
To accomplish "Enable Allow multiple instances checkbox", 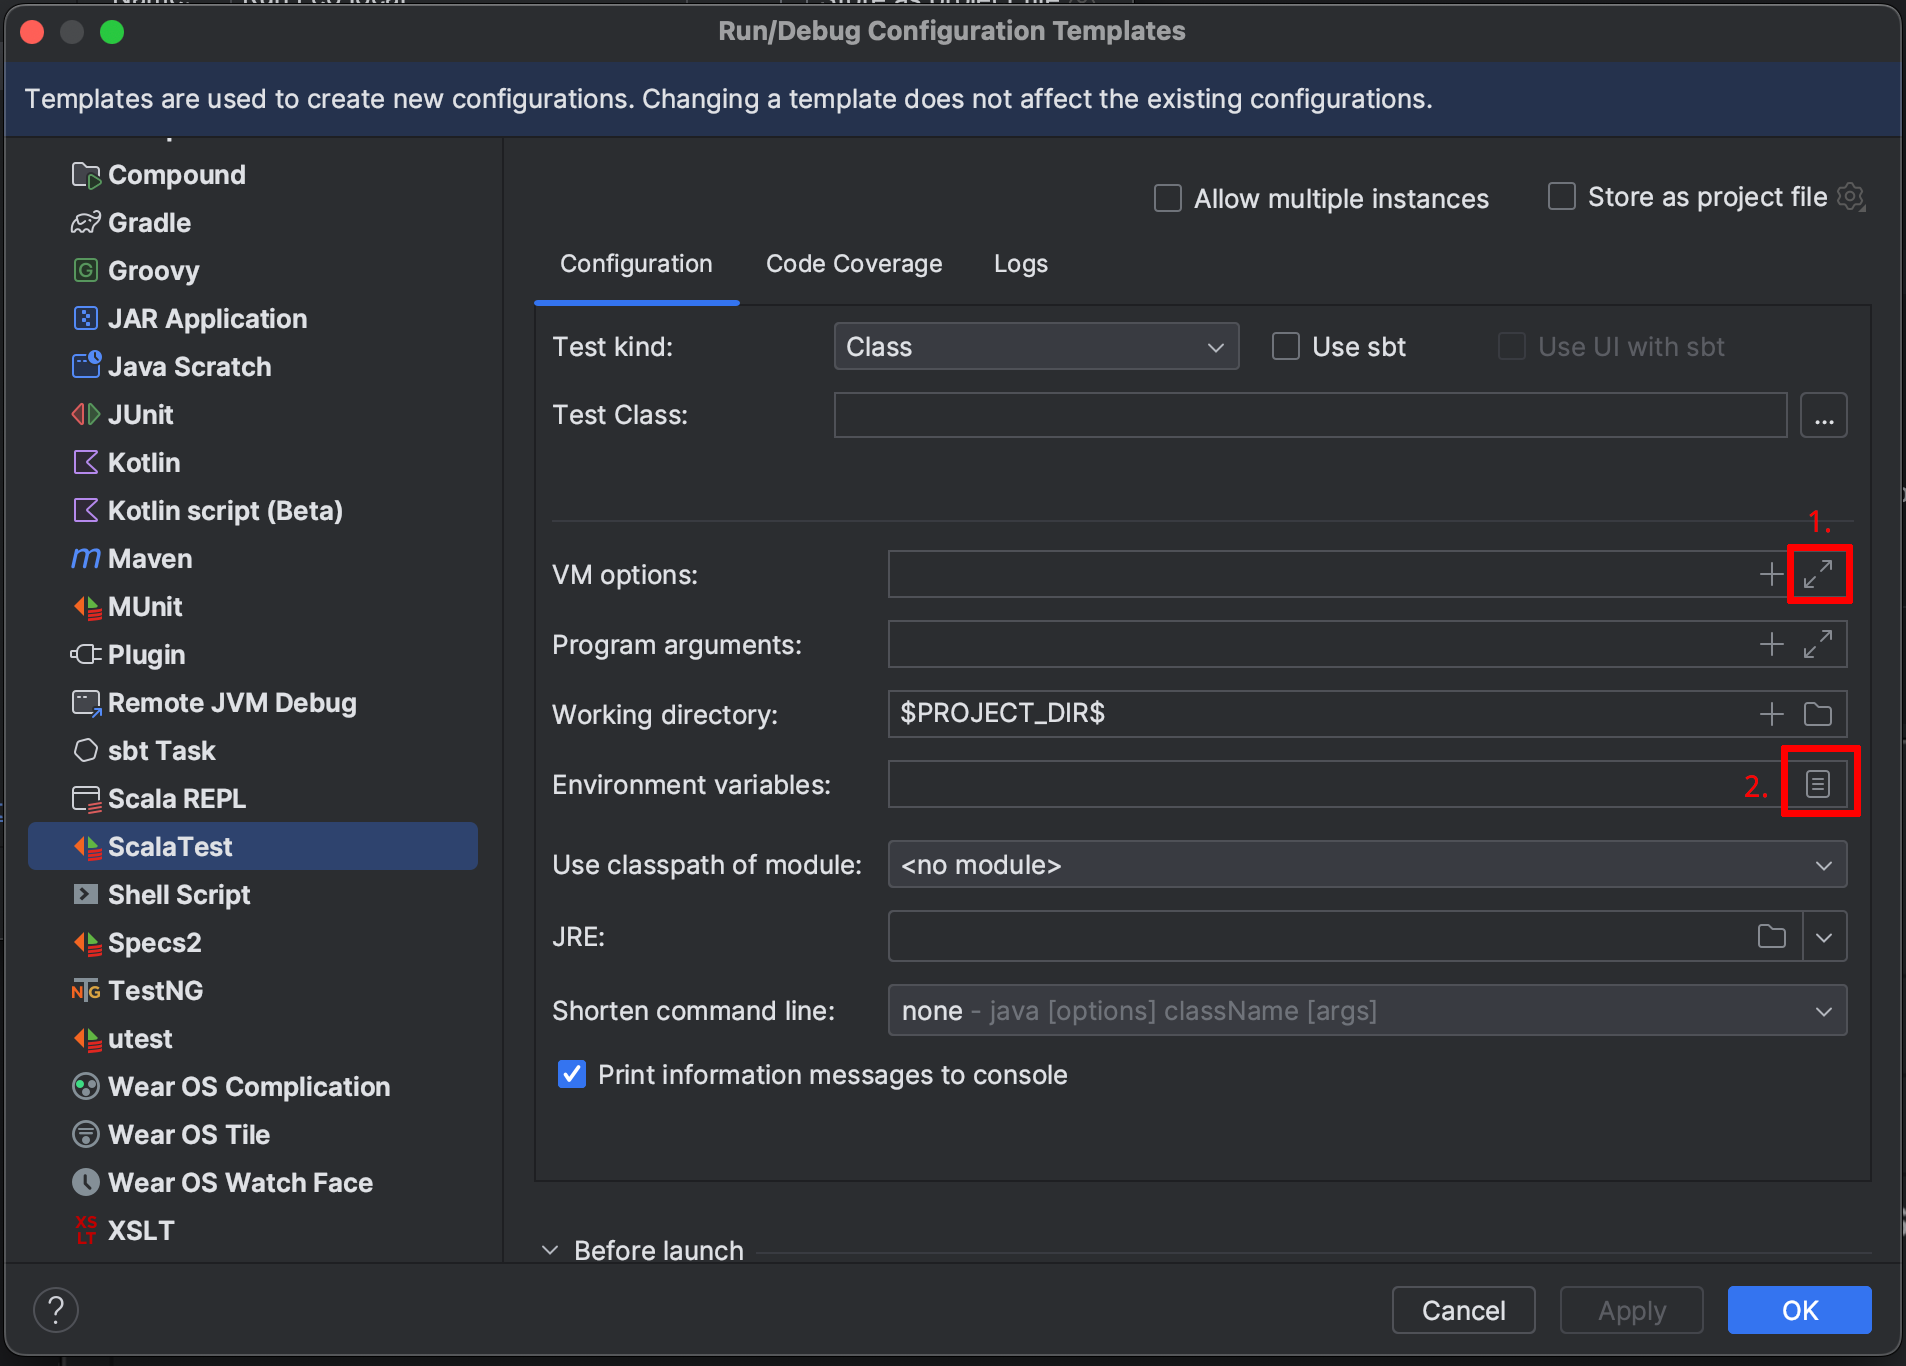I will [1168, 198].
